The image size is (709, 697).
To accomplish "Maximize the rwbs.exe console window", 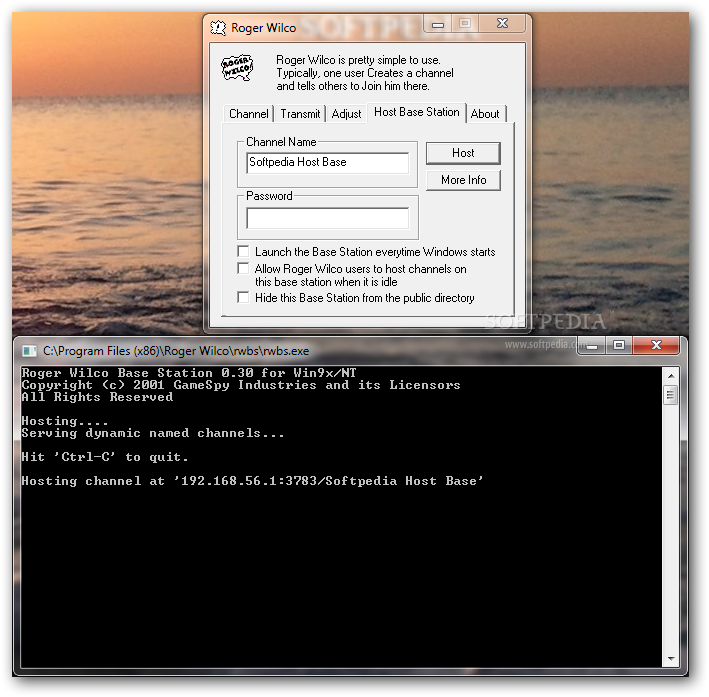I will pyautogui.click(x=619, y=346).
